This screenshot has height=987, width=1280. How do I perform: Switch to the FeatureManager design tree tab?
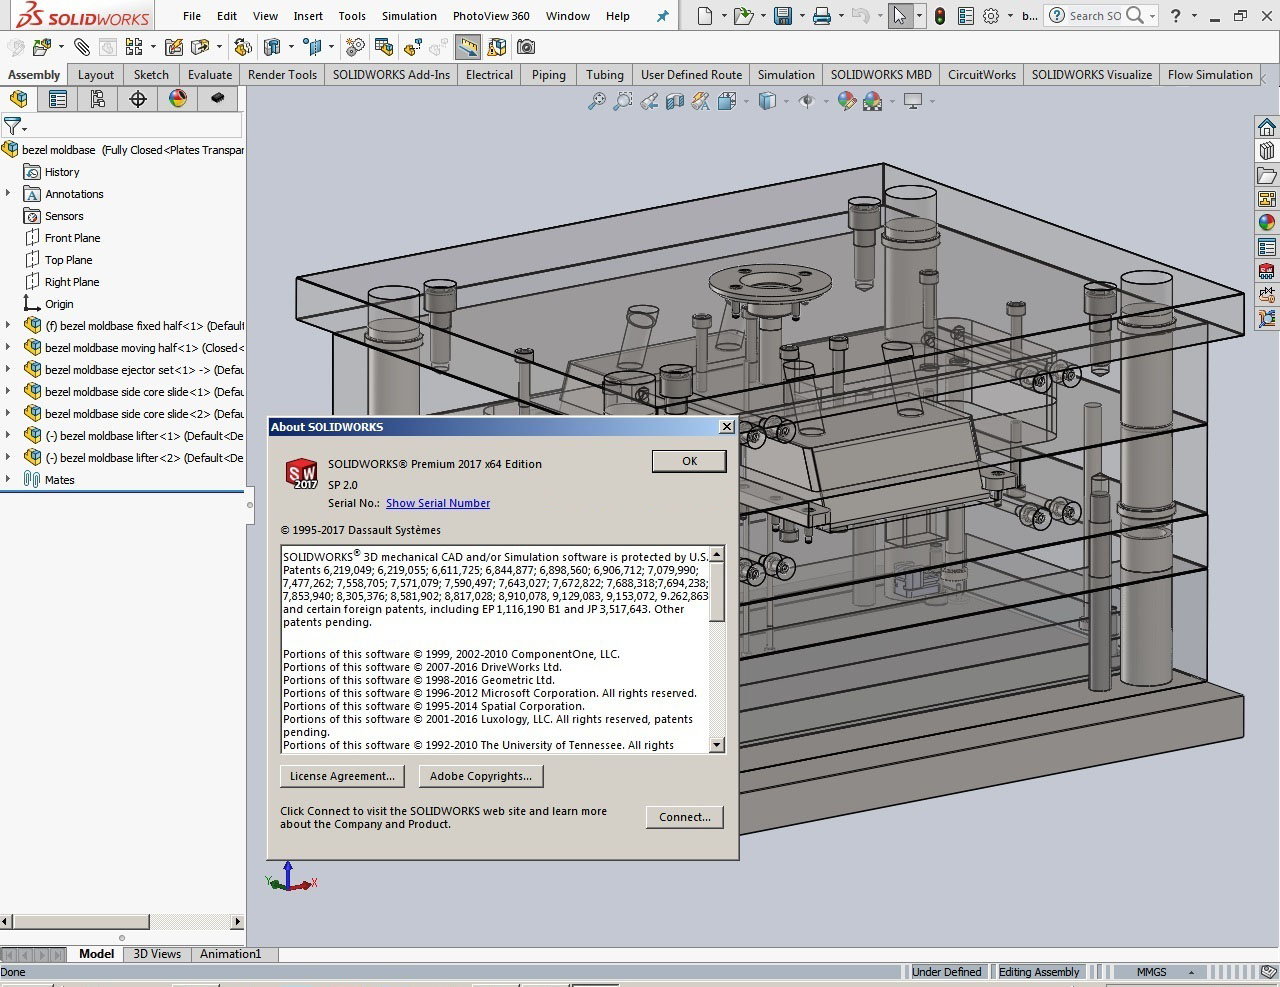19,98
